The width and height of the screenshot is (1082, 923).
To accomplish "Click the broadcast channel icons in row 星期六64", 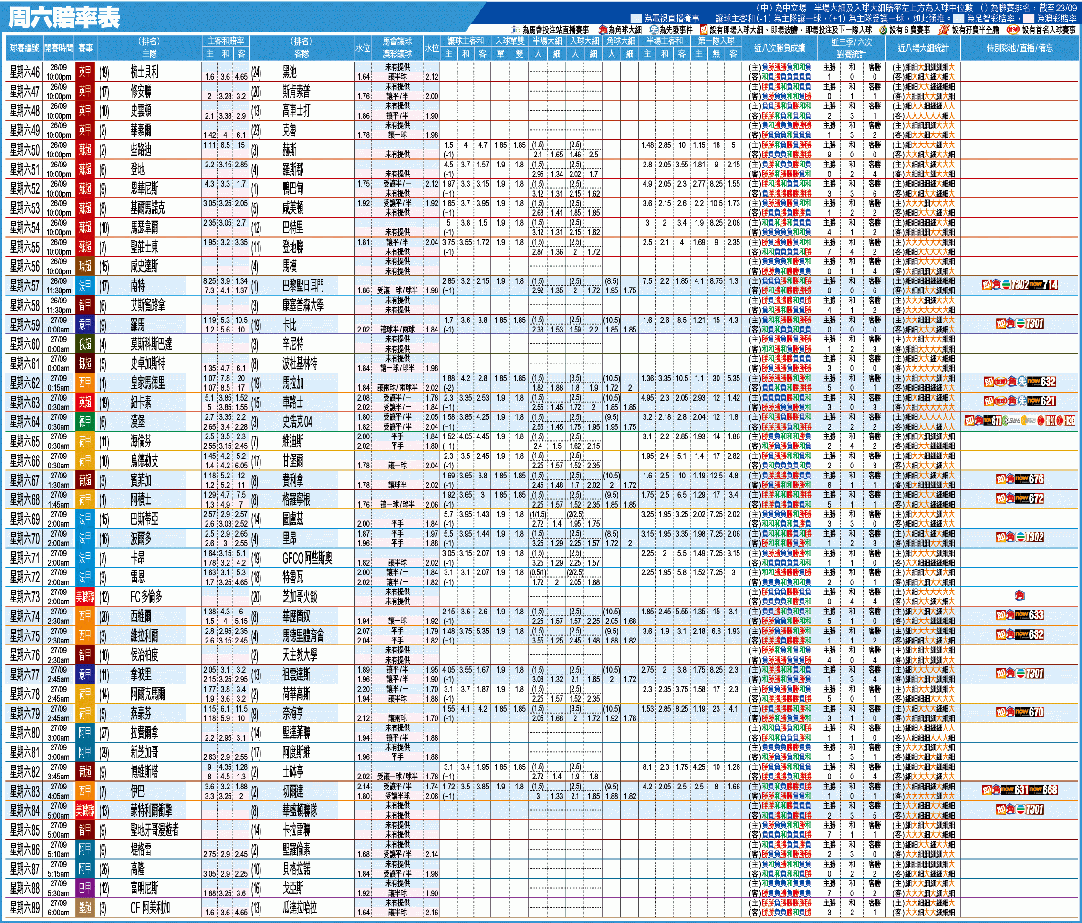I will tap(1020, 420).
